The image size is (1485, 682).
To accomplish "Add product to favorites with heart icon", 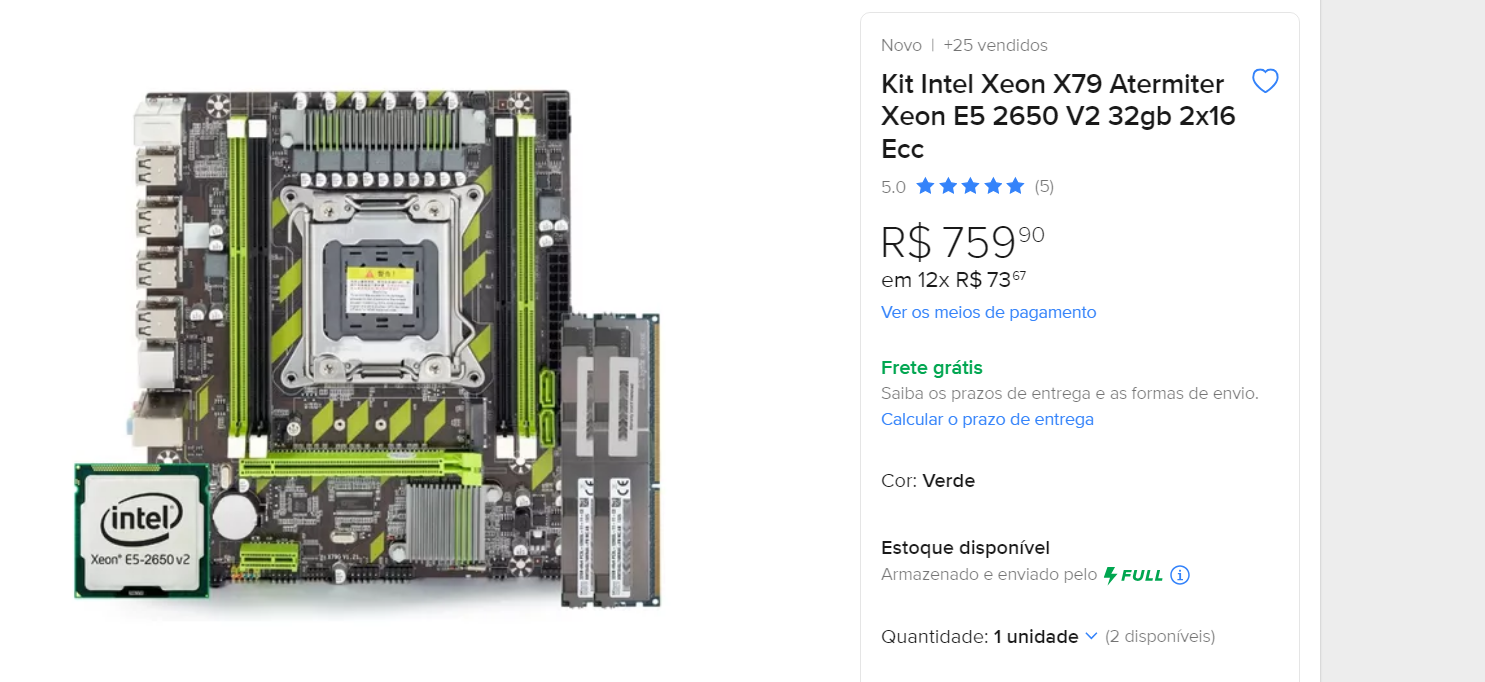I will click(x=1265, y=81).
